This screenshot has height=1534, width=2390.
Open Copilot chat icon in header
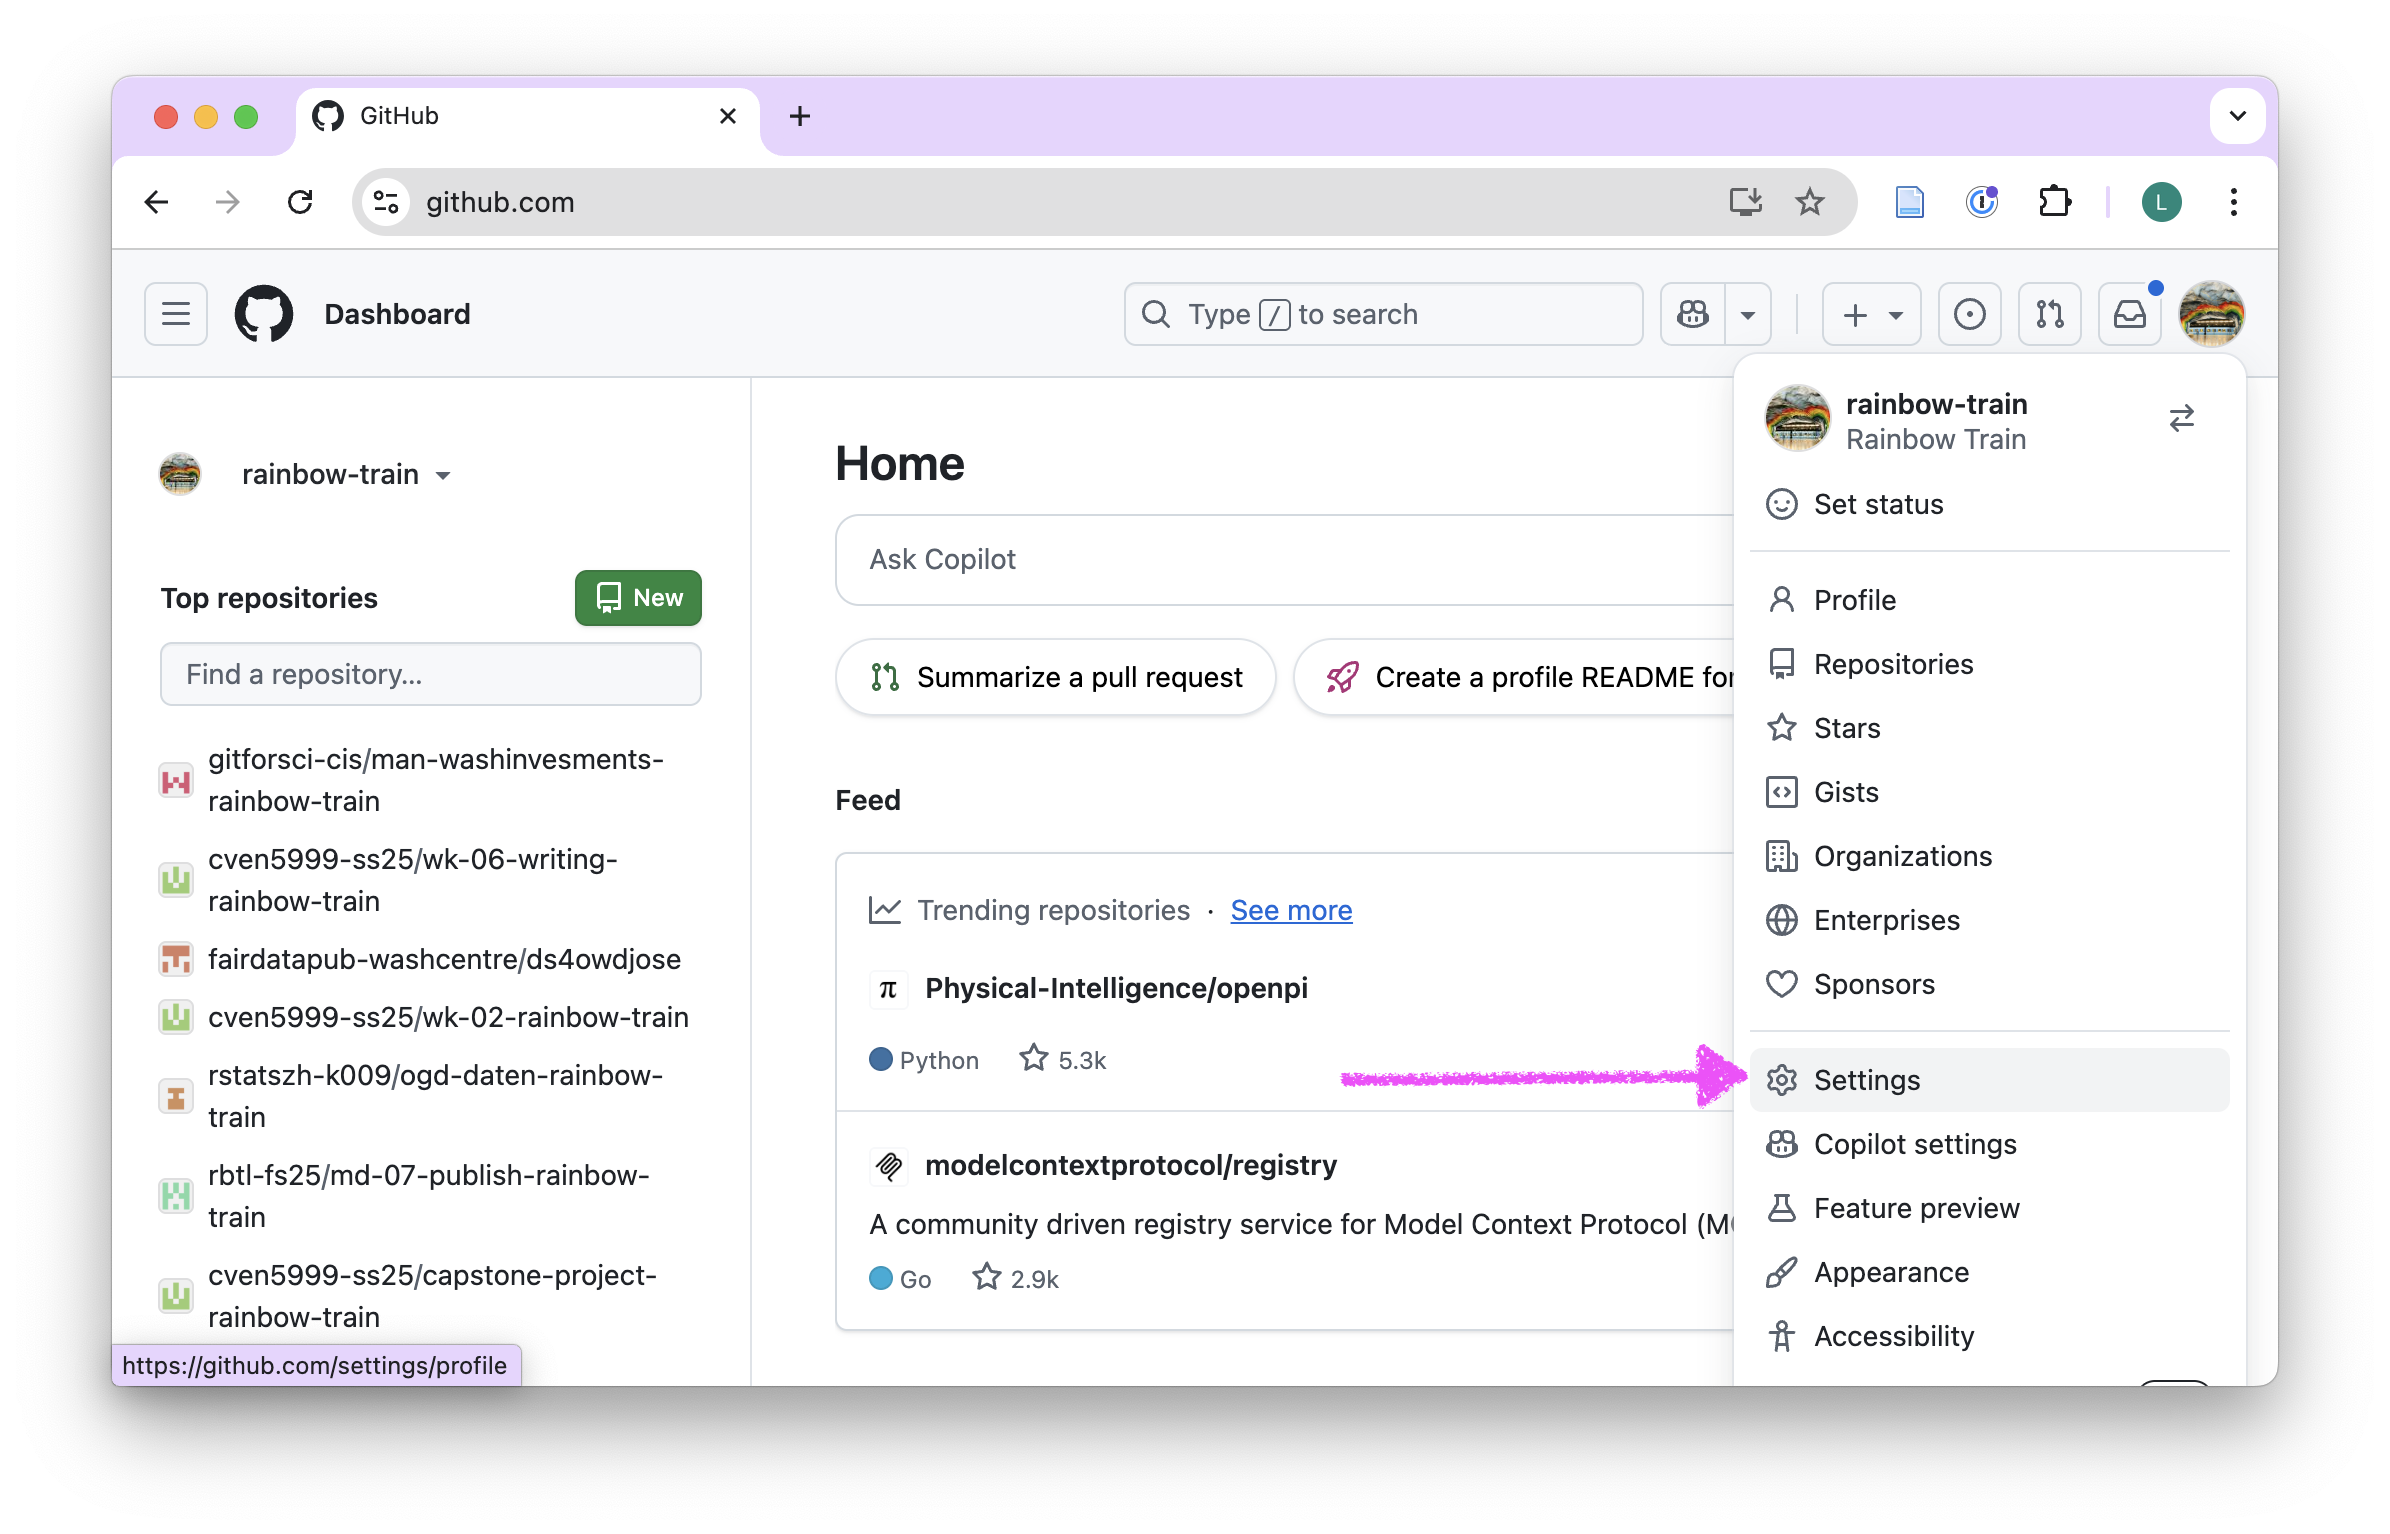tap(1693, 314)
